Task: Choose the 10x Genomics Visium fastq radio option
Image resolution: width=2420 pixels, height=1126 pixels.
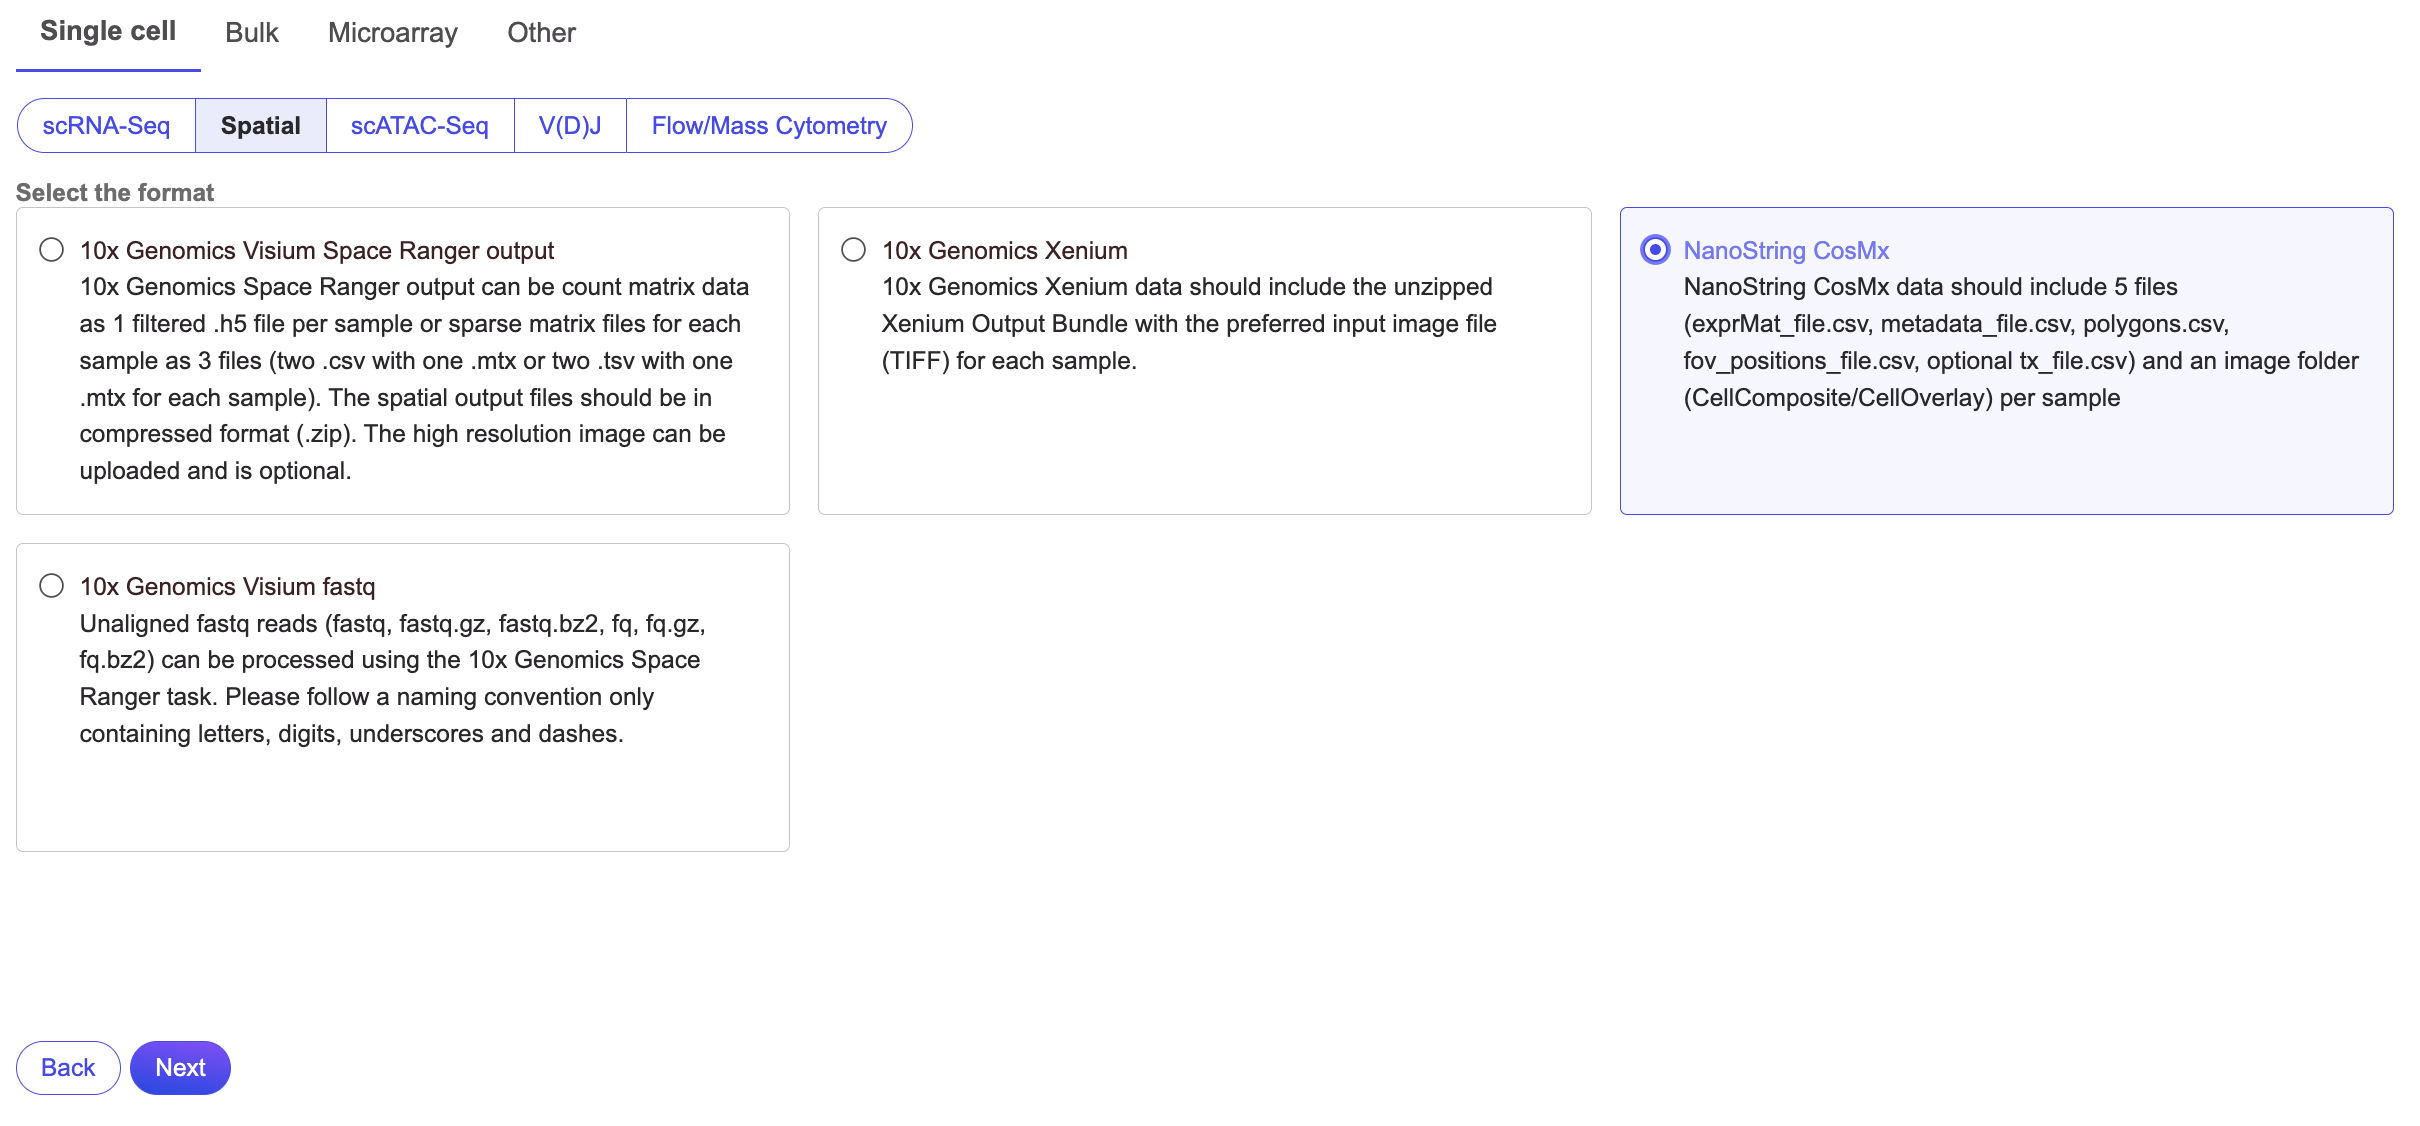Action: click(x=52, y=586)
